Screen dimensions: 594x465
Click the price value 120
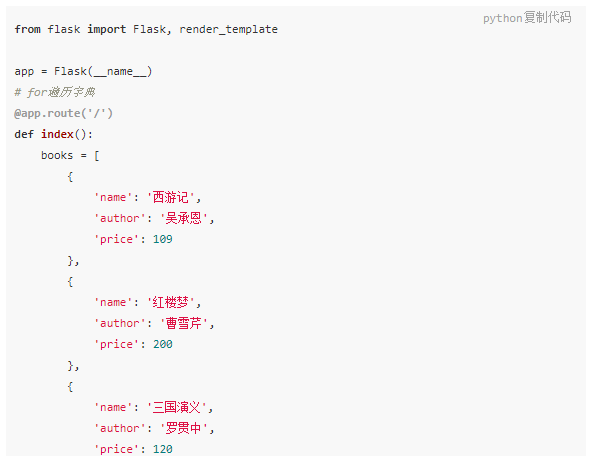click(x=163, y=449)
